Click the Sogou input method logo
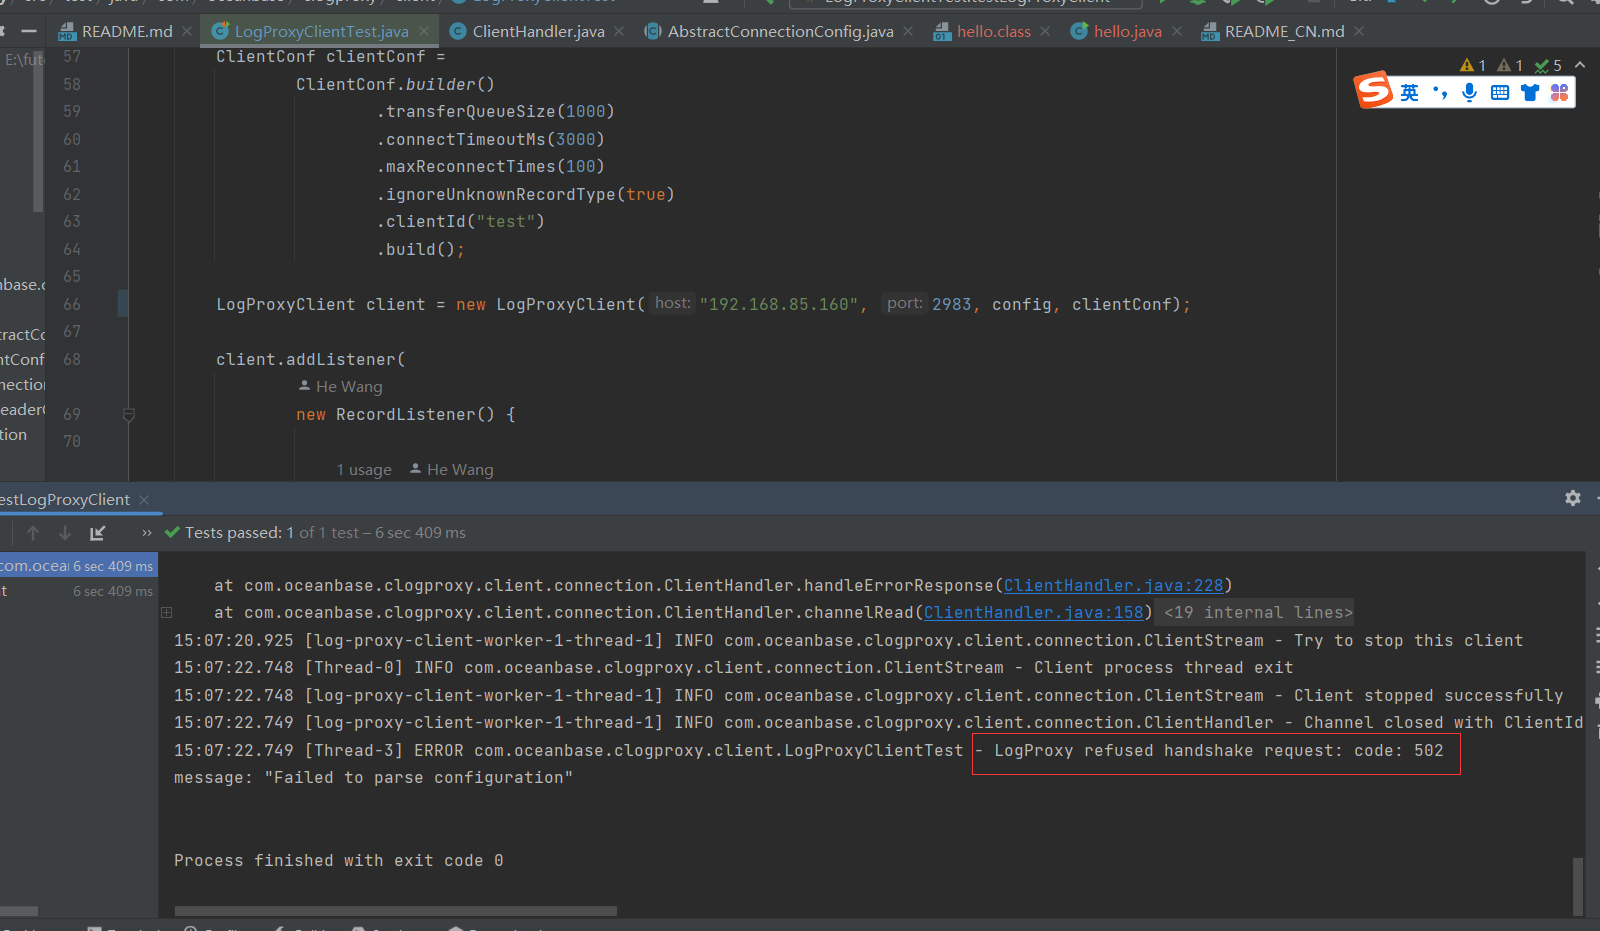Viewport: 1600px width, 931px height. [1374, 90]
